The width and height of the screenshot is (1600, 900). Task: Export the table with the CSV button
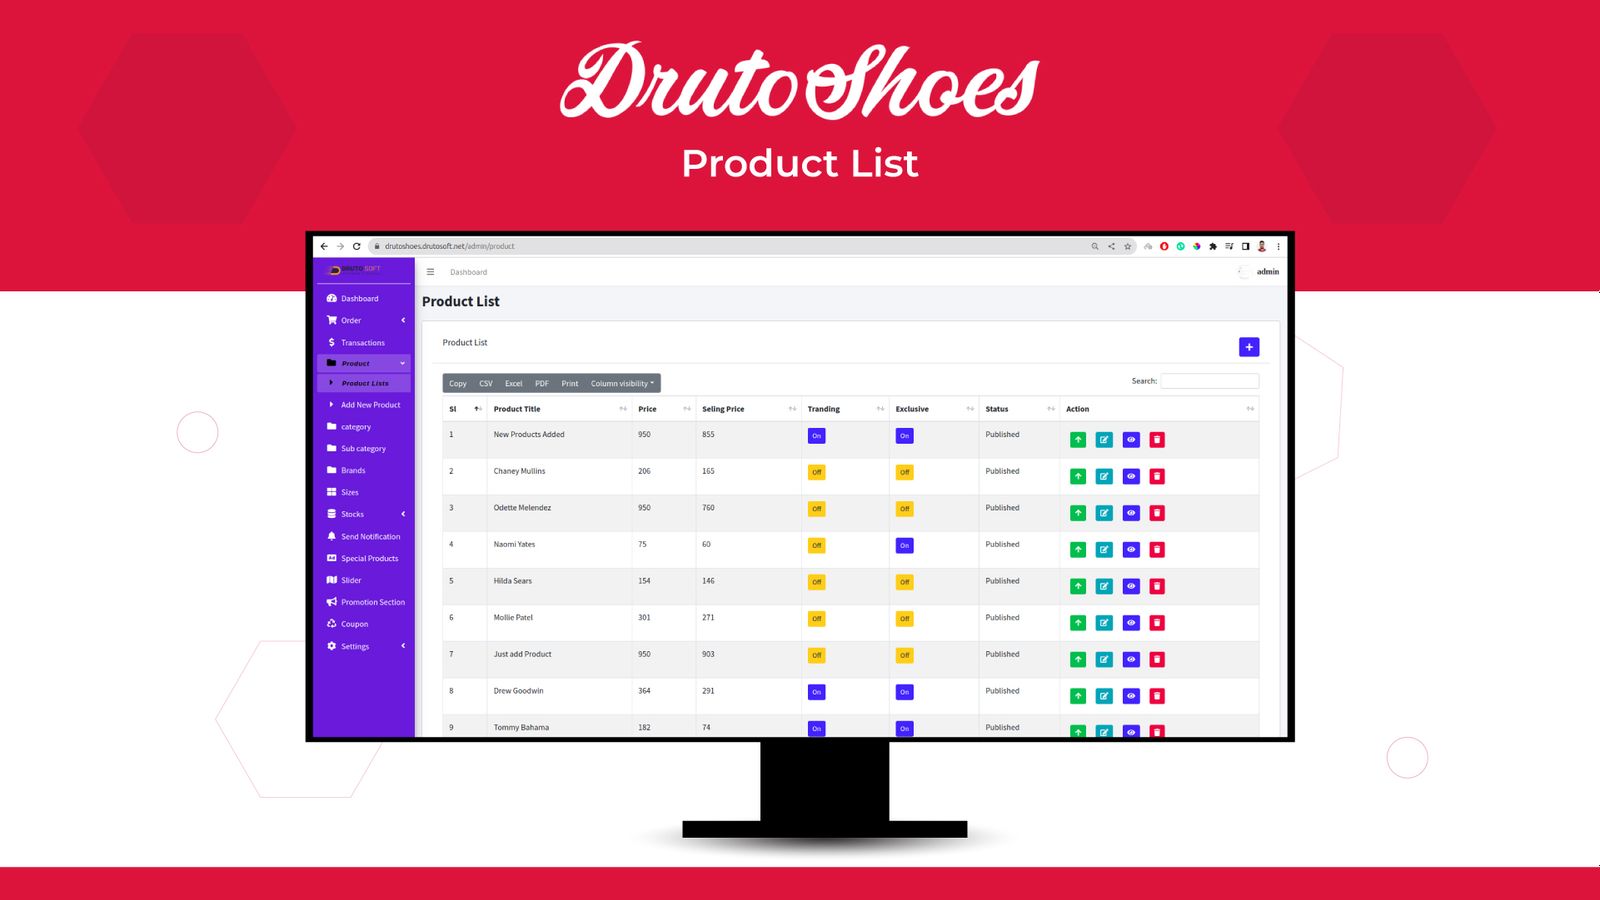(486, 384)
